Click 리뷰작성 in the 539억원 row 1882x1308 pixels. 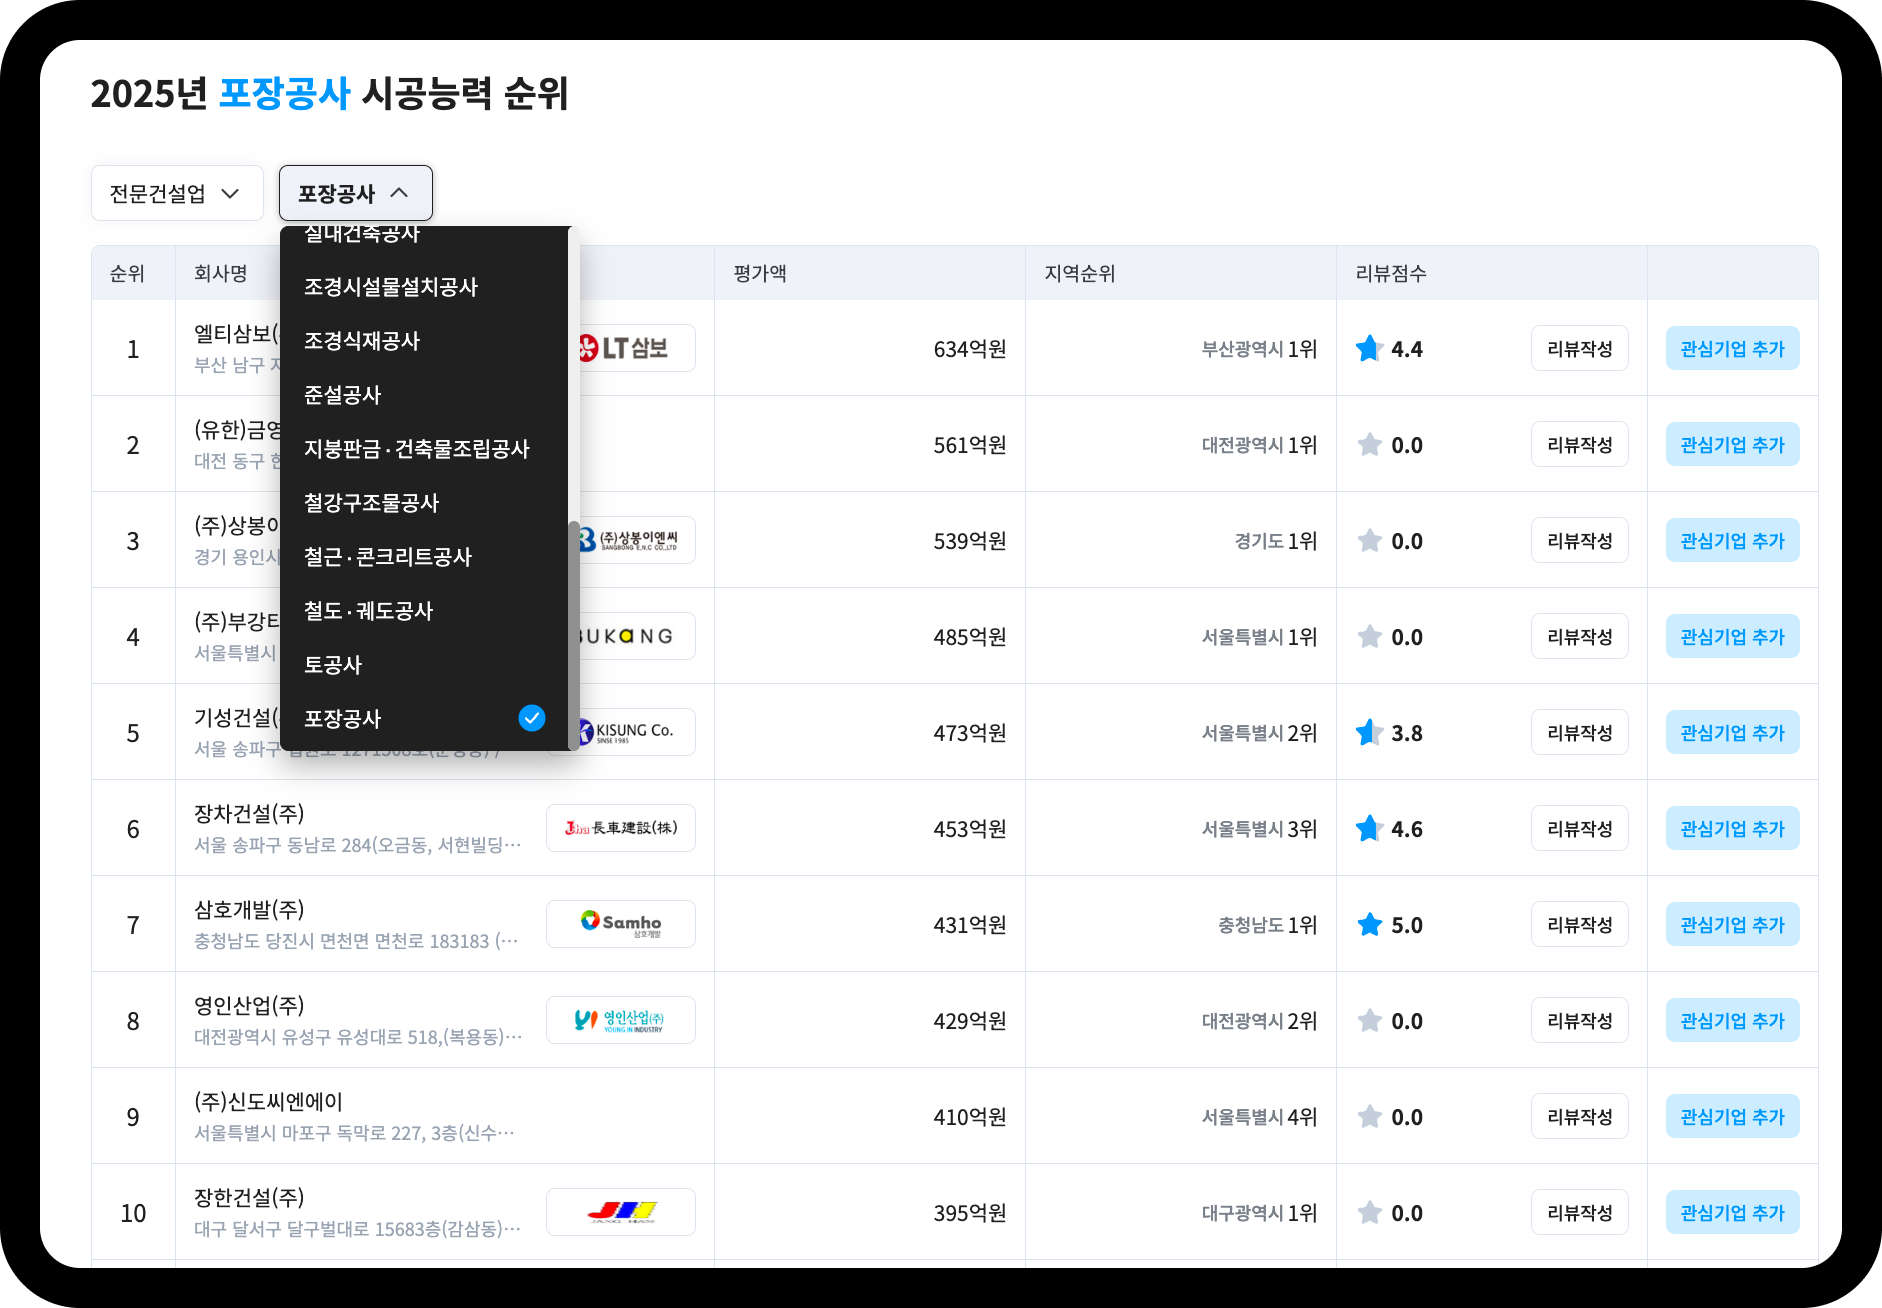1579,540
